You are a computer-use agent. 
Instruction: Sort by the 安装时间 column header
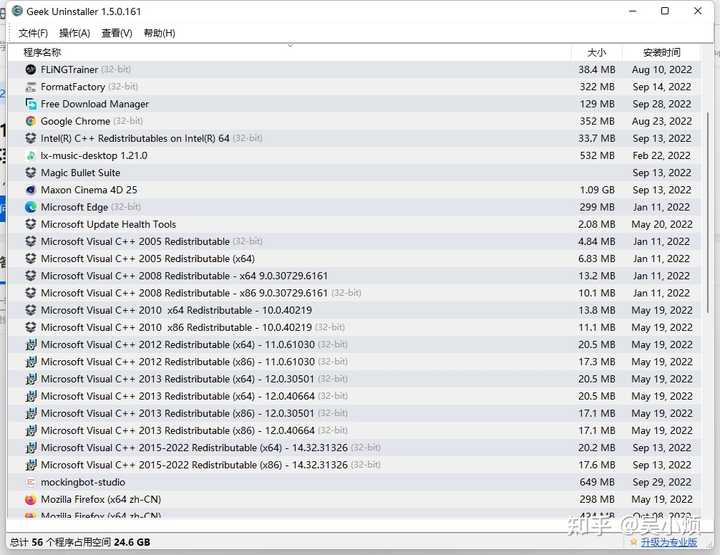point(661,52)
